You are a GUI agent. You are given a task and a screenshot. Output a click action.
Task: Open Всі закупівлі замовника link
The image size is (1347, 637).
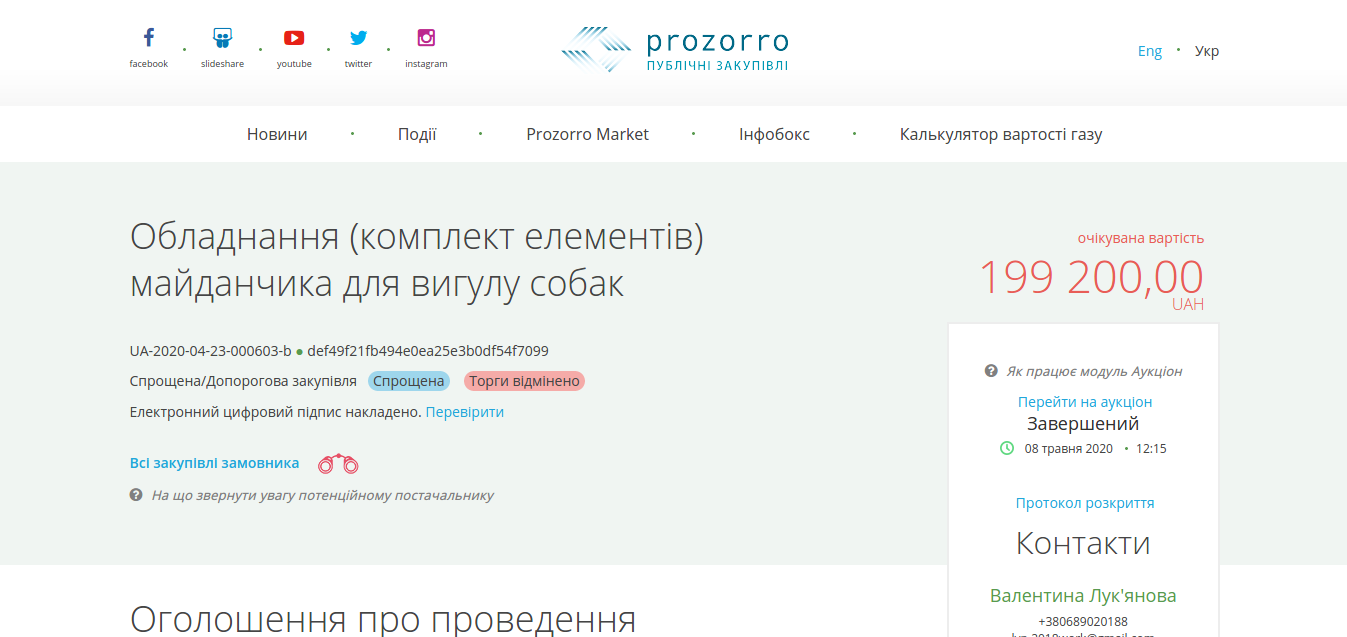(214, 463)
